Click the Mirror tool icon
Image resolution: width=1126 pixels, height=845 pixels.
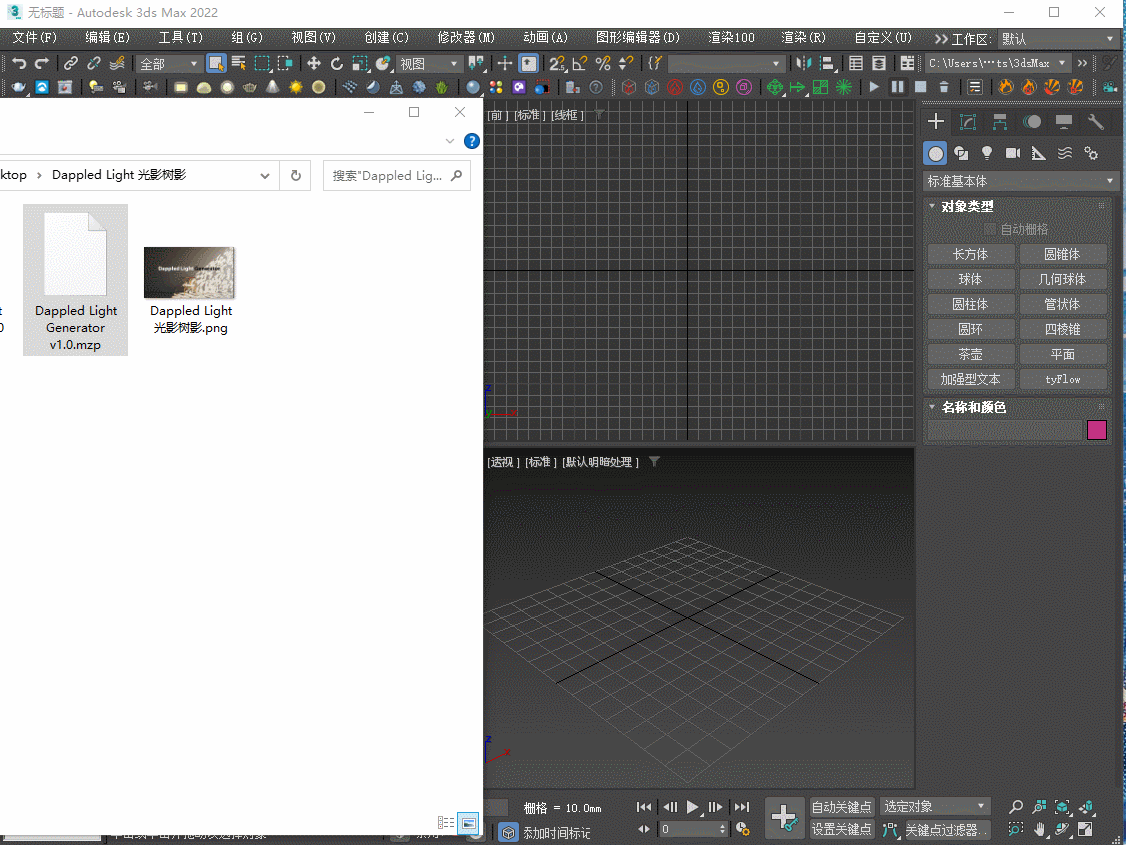click(x=803, y=64)
